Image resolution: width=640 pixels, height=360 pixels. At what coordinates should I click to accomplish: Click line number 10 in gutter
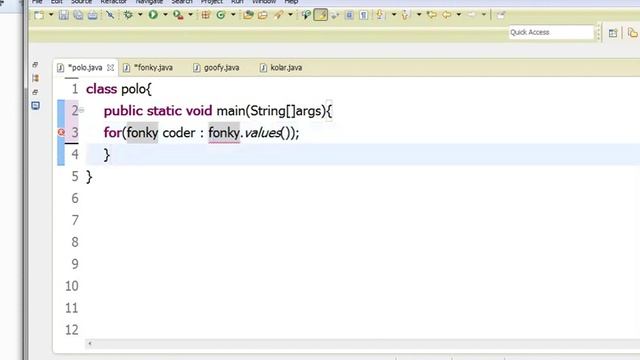[72, 286]
